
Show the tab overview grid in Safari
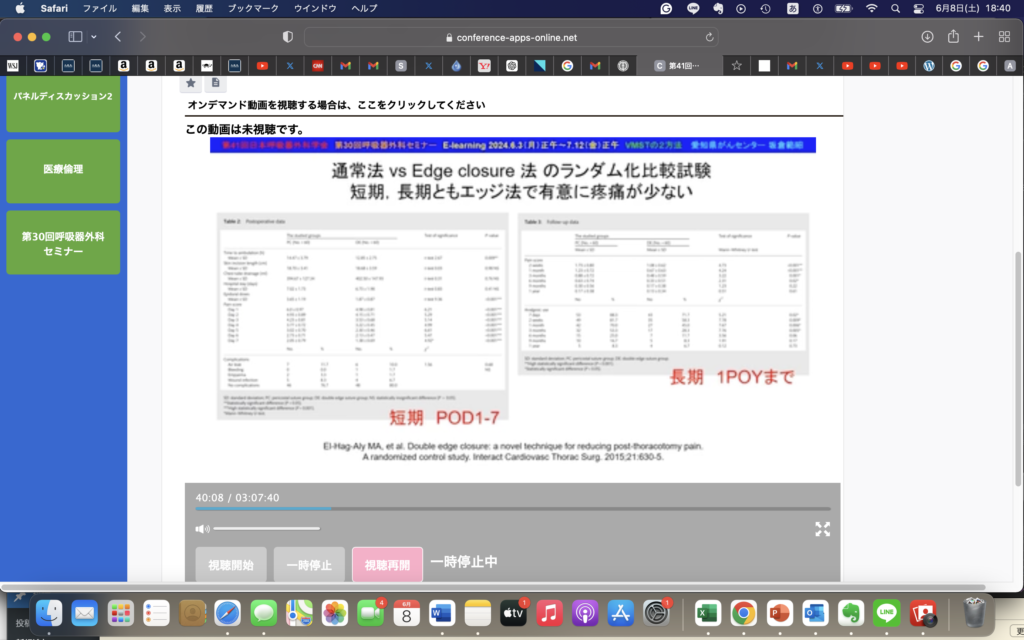[1004, 37]
